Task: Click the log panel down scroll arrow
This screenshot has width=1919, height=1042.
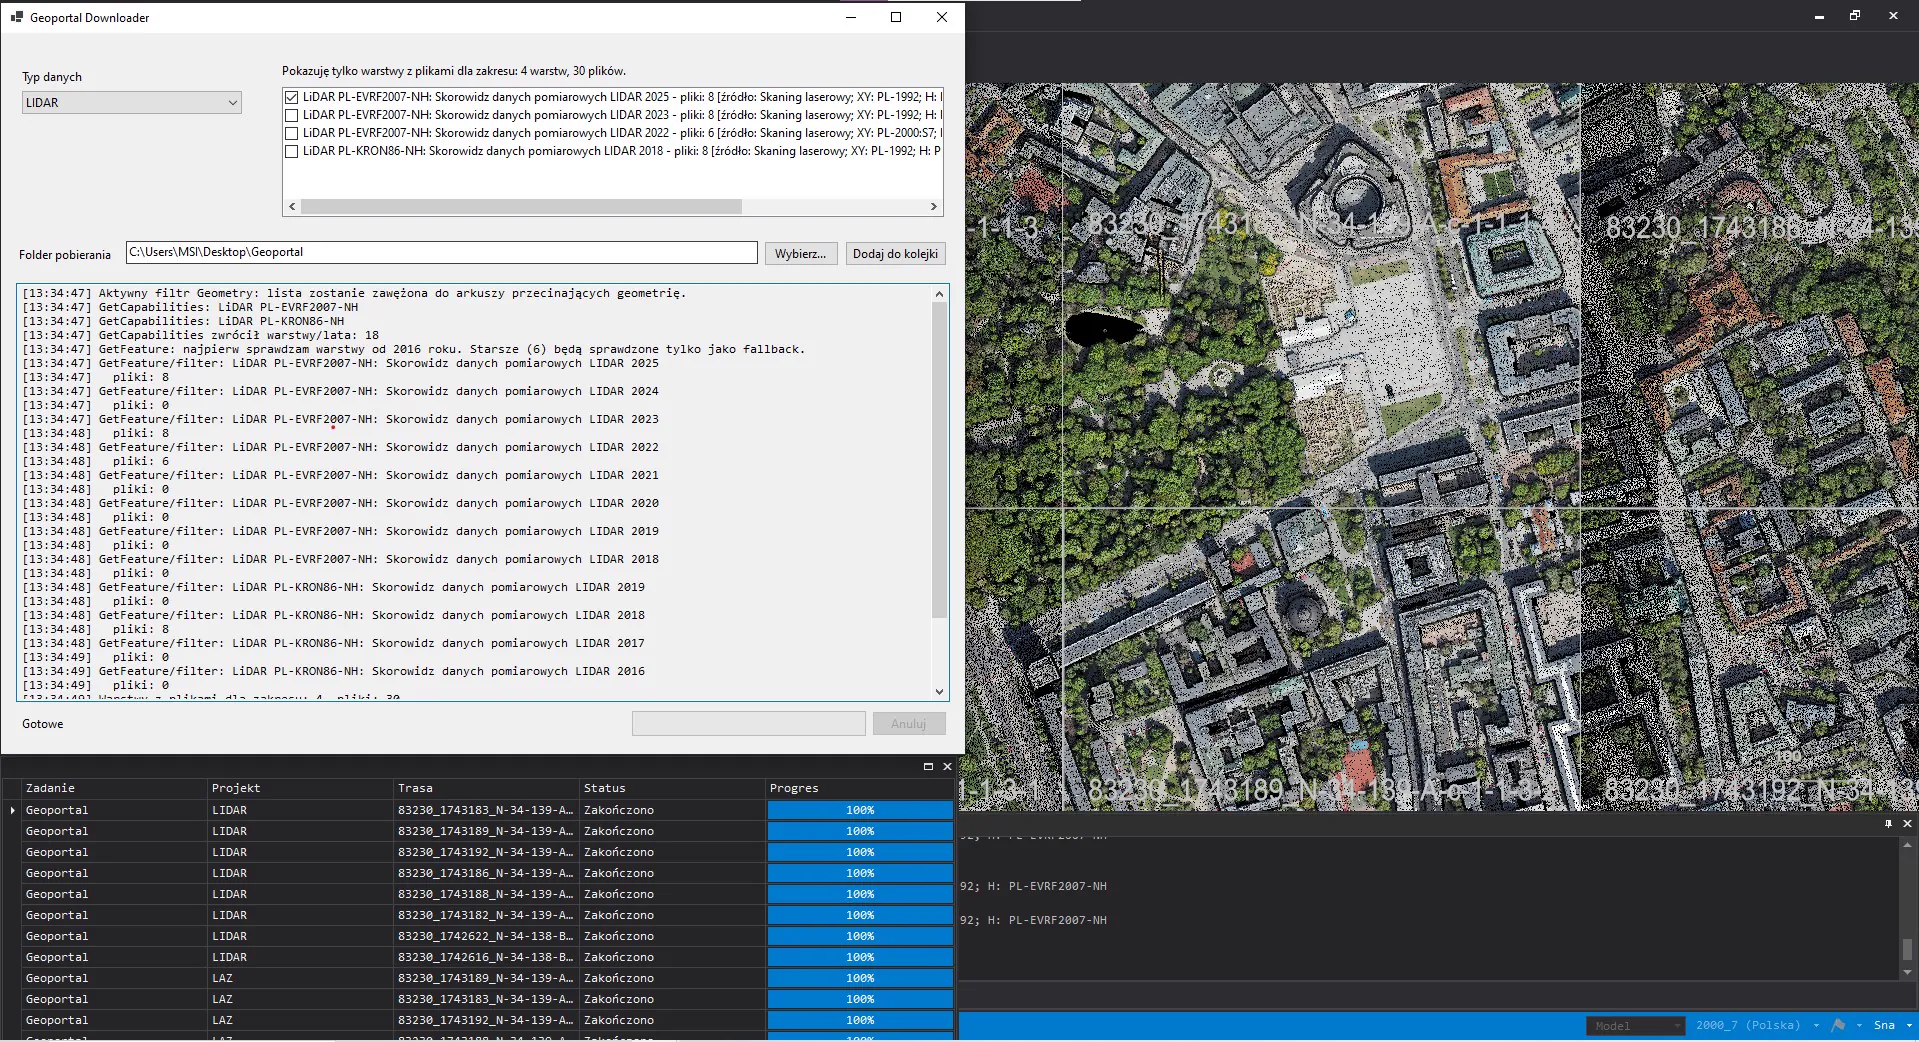Action: tap(939, 691)
